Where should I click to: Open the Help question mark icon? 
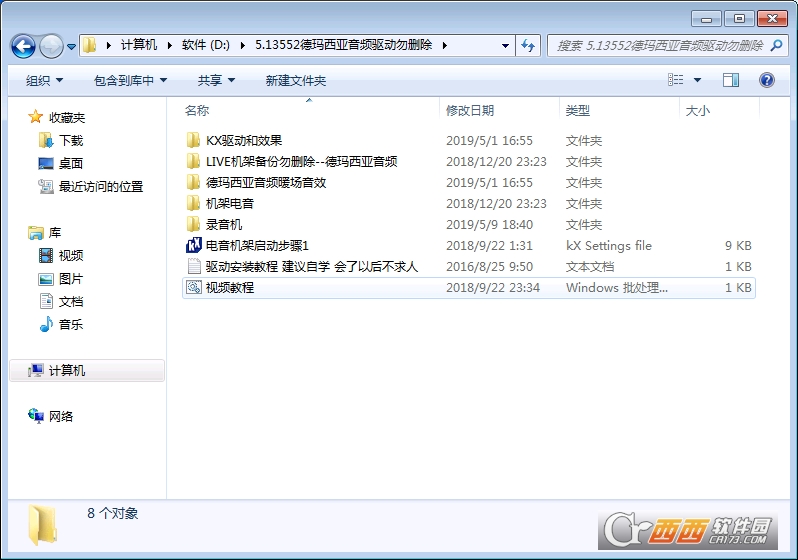click(766, 80)
